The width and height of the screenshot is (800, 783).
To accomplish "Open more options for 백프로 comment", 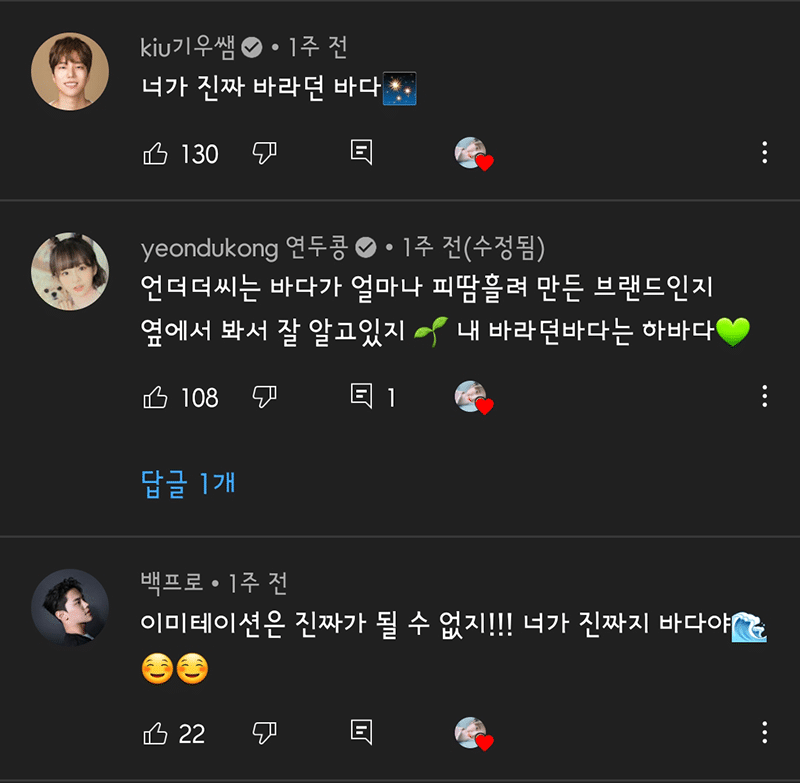I will (765, 733).
